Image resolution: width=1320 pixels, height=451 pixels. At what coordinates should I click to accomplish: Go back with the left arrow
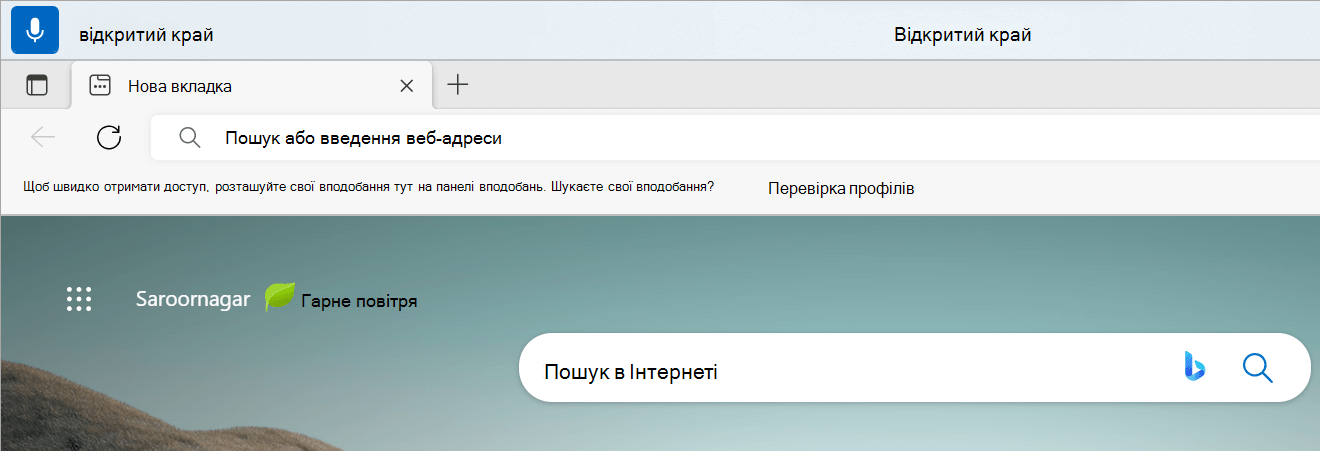[x=43, y=138]
